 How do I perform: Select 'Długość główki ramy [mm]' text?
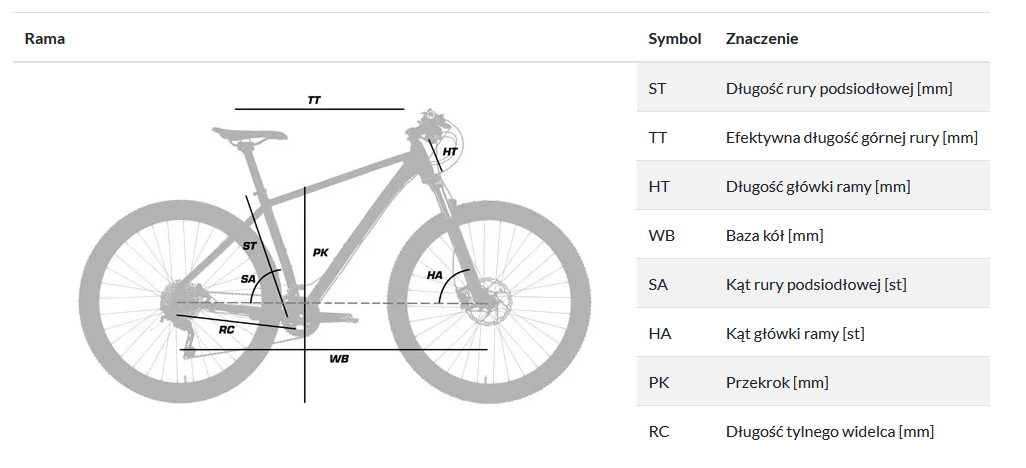817,187
